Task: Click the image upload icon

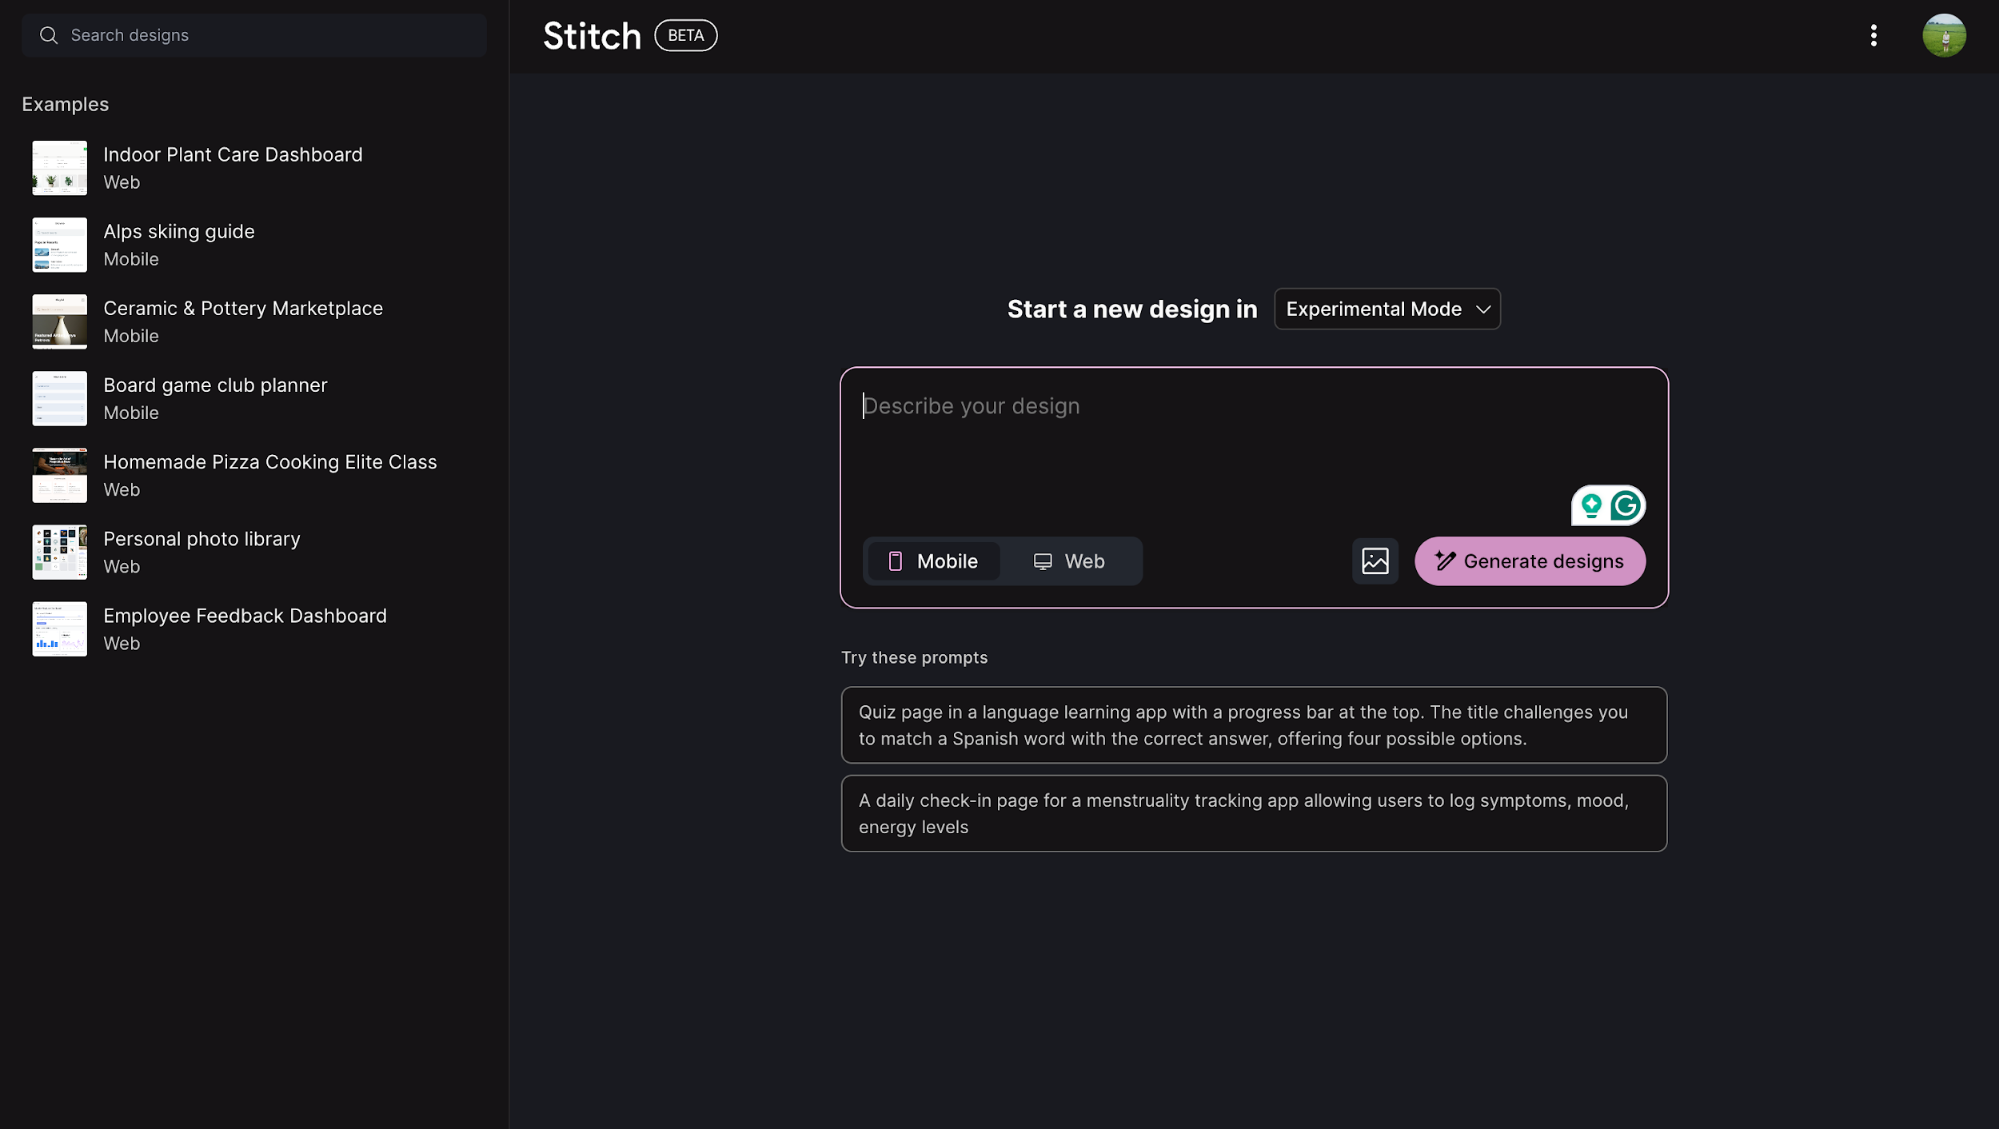Action: tap(1375, 561)
